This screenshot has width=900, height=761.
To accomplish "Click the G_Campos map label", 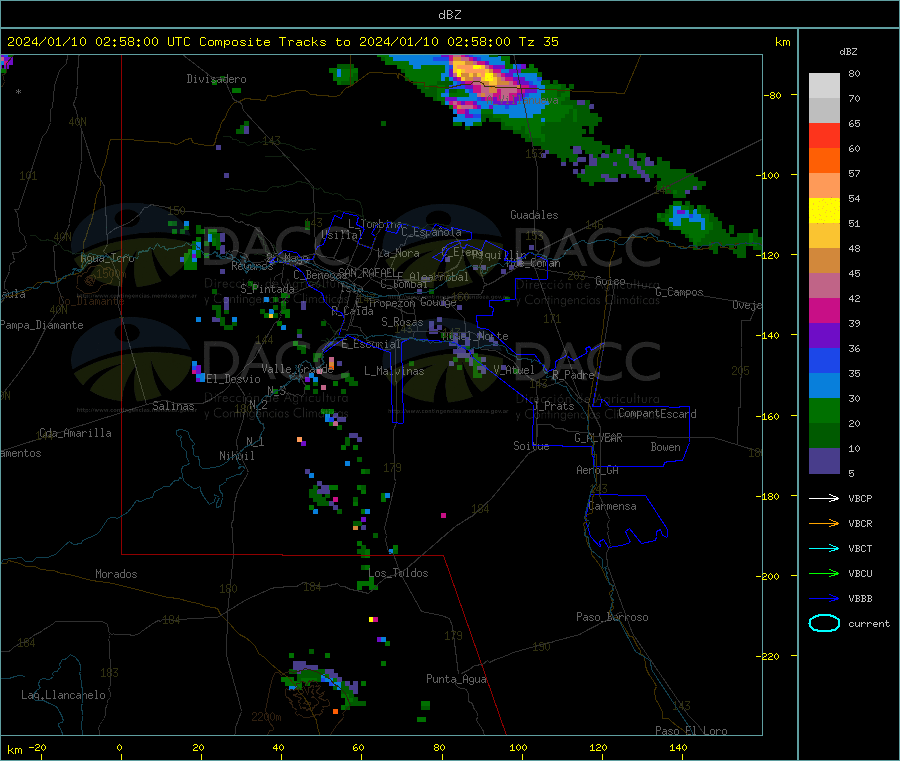I will [679, 292].
